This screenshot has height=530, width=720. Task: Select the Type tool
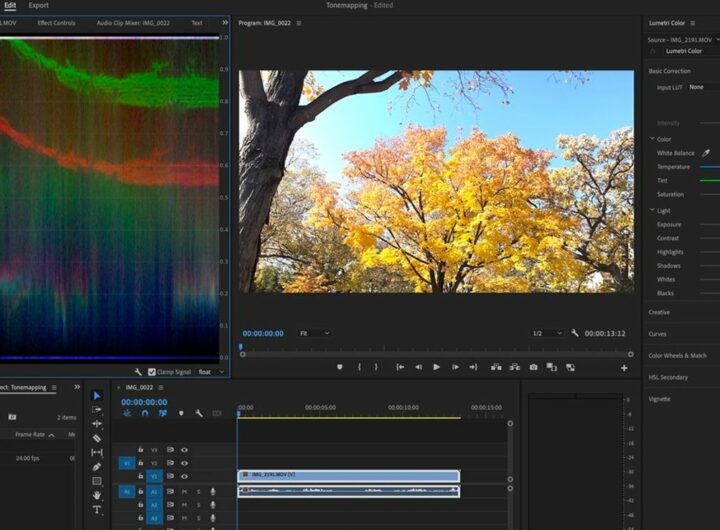tap(97, 510)
